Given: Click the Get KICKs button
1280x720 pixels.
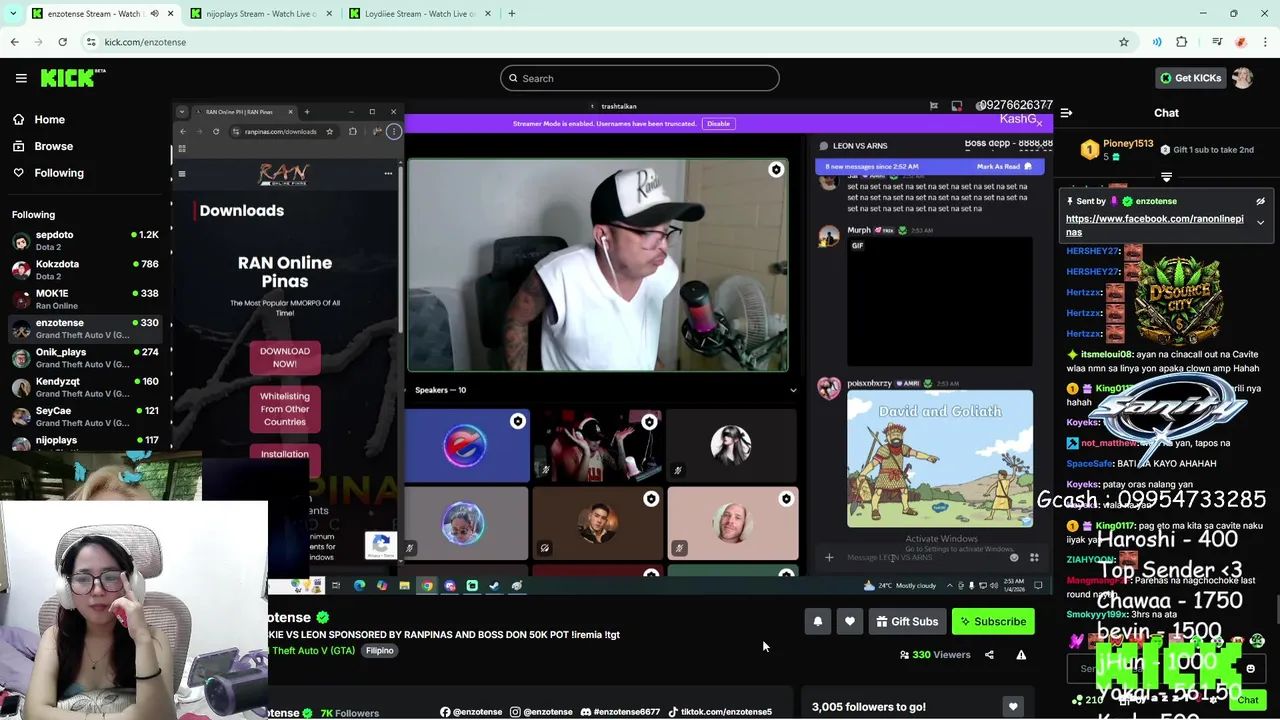Looking at the screenshot, I should [1190, 78].
